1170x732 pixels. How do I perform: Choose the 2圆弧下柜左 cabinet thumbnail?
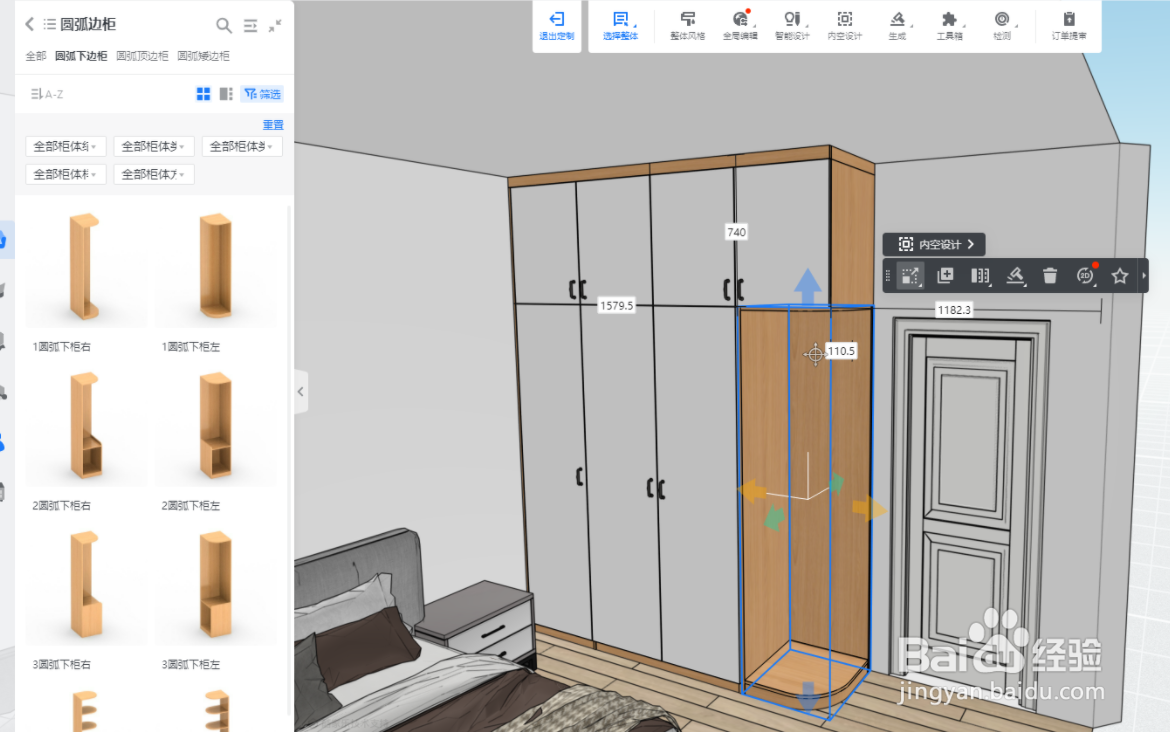click(x=216, y=426)
